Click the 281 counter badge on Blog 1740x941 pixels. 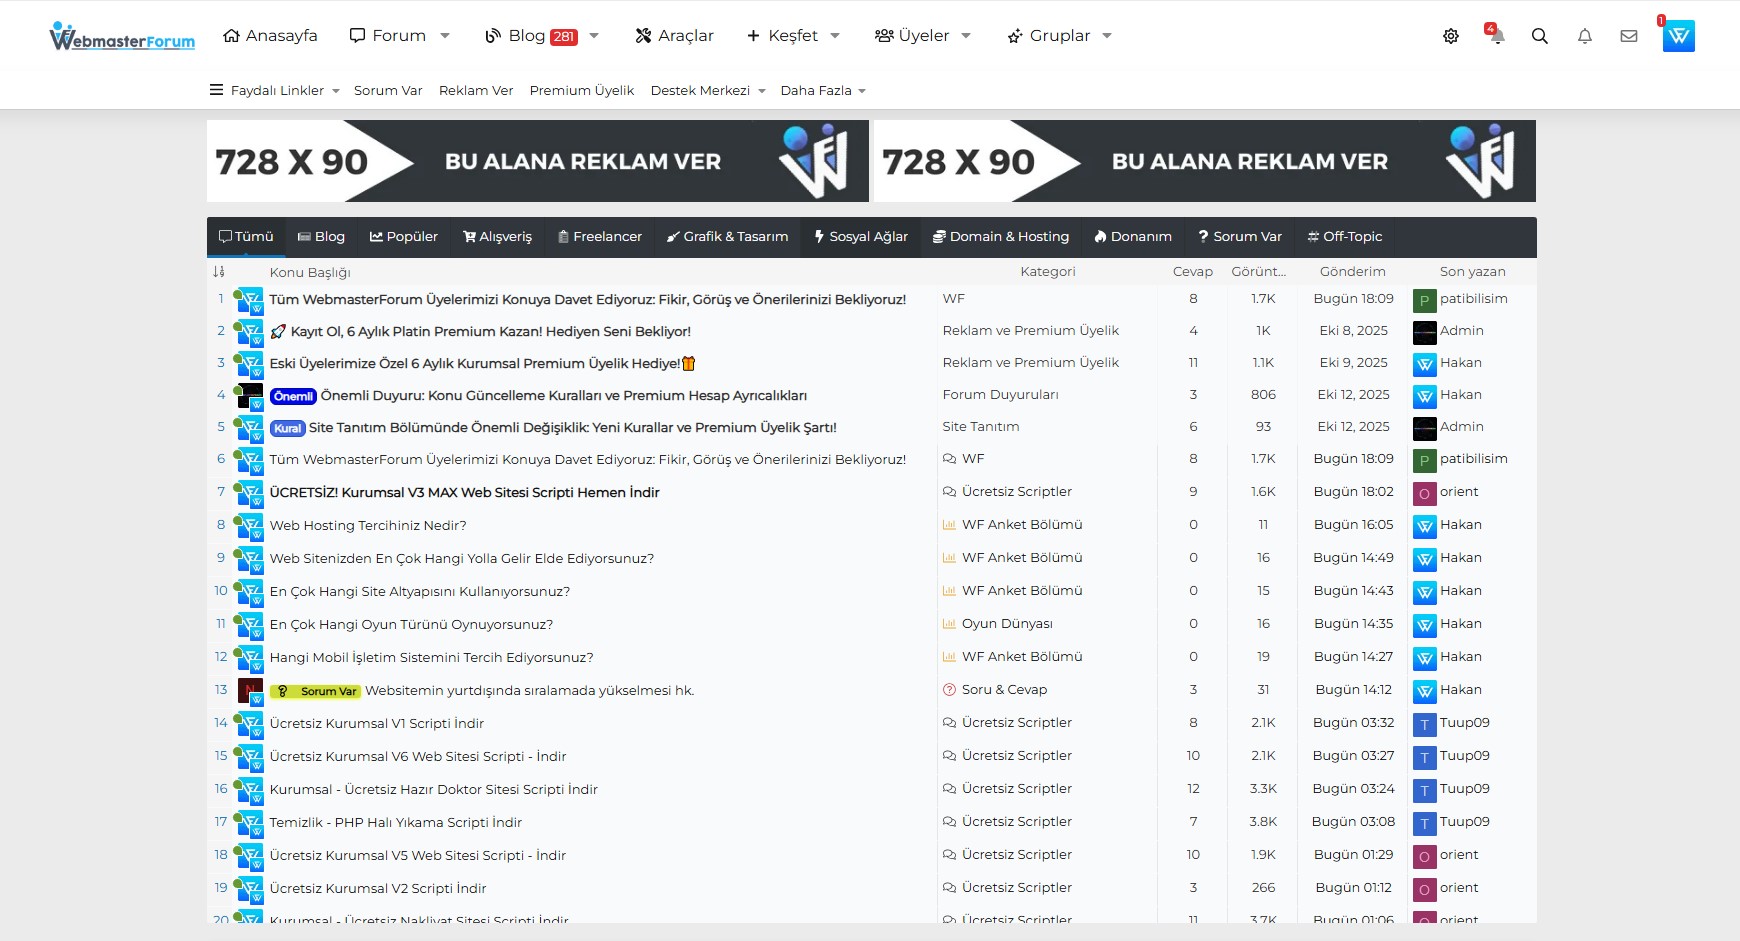pos(563,35)
